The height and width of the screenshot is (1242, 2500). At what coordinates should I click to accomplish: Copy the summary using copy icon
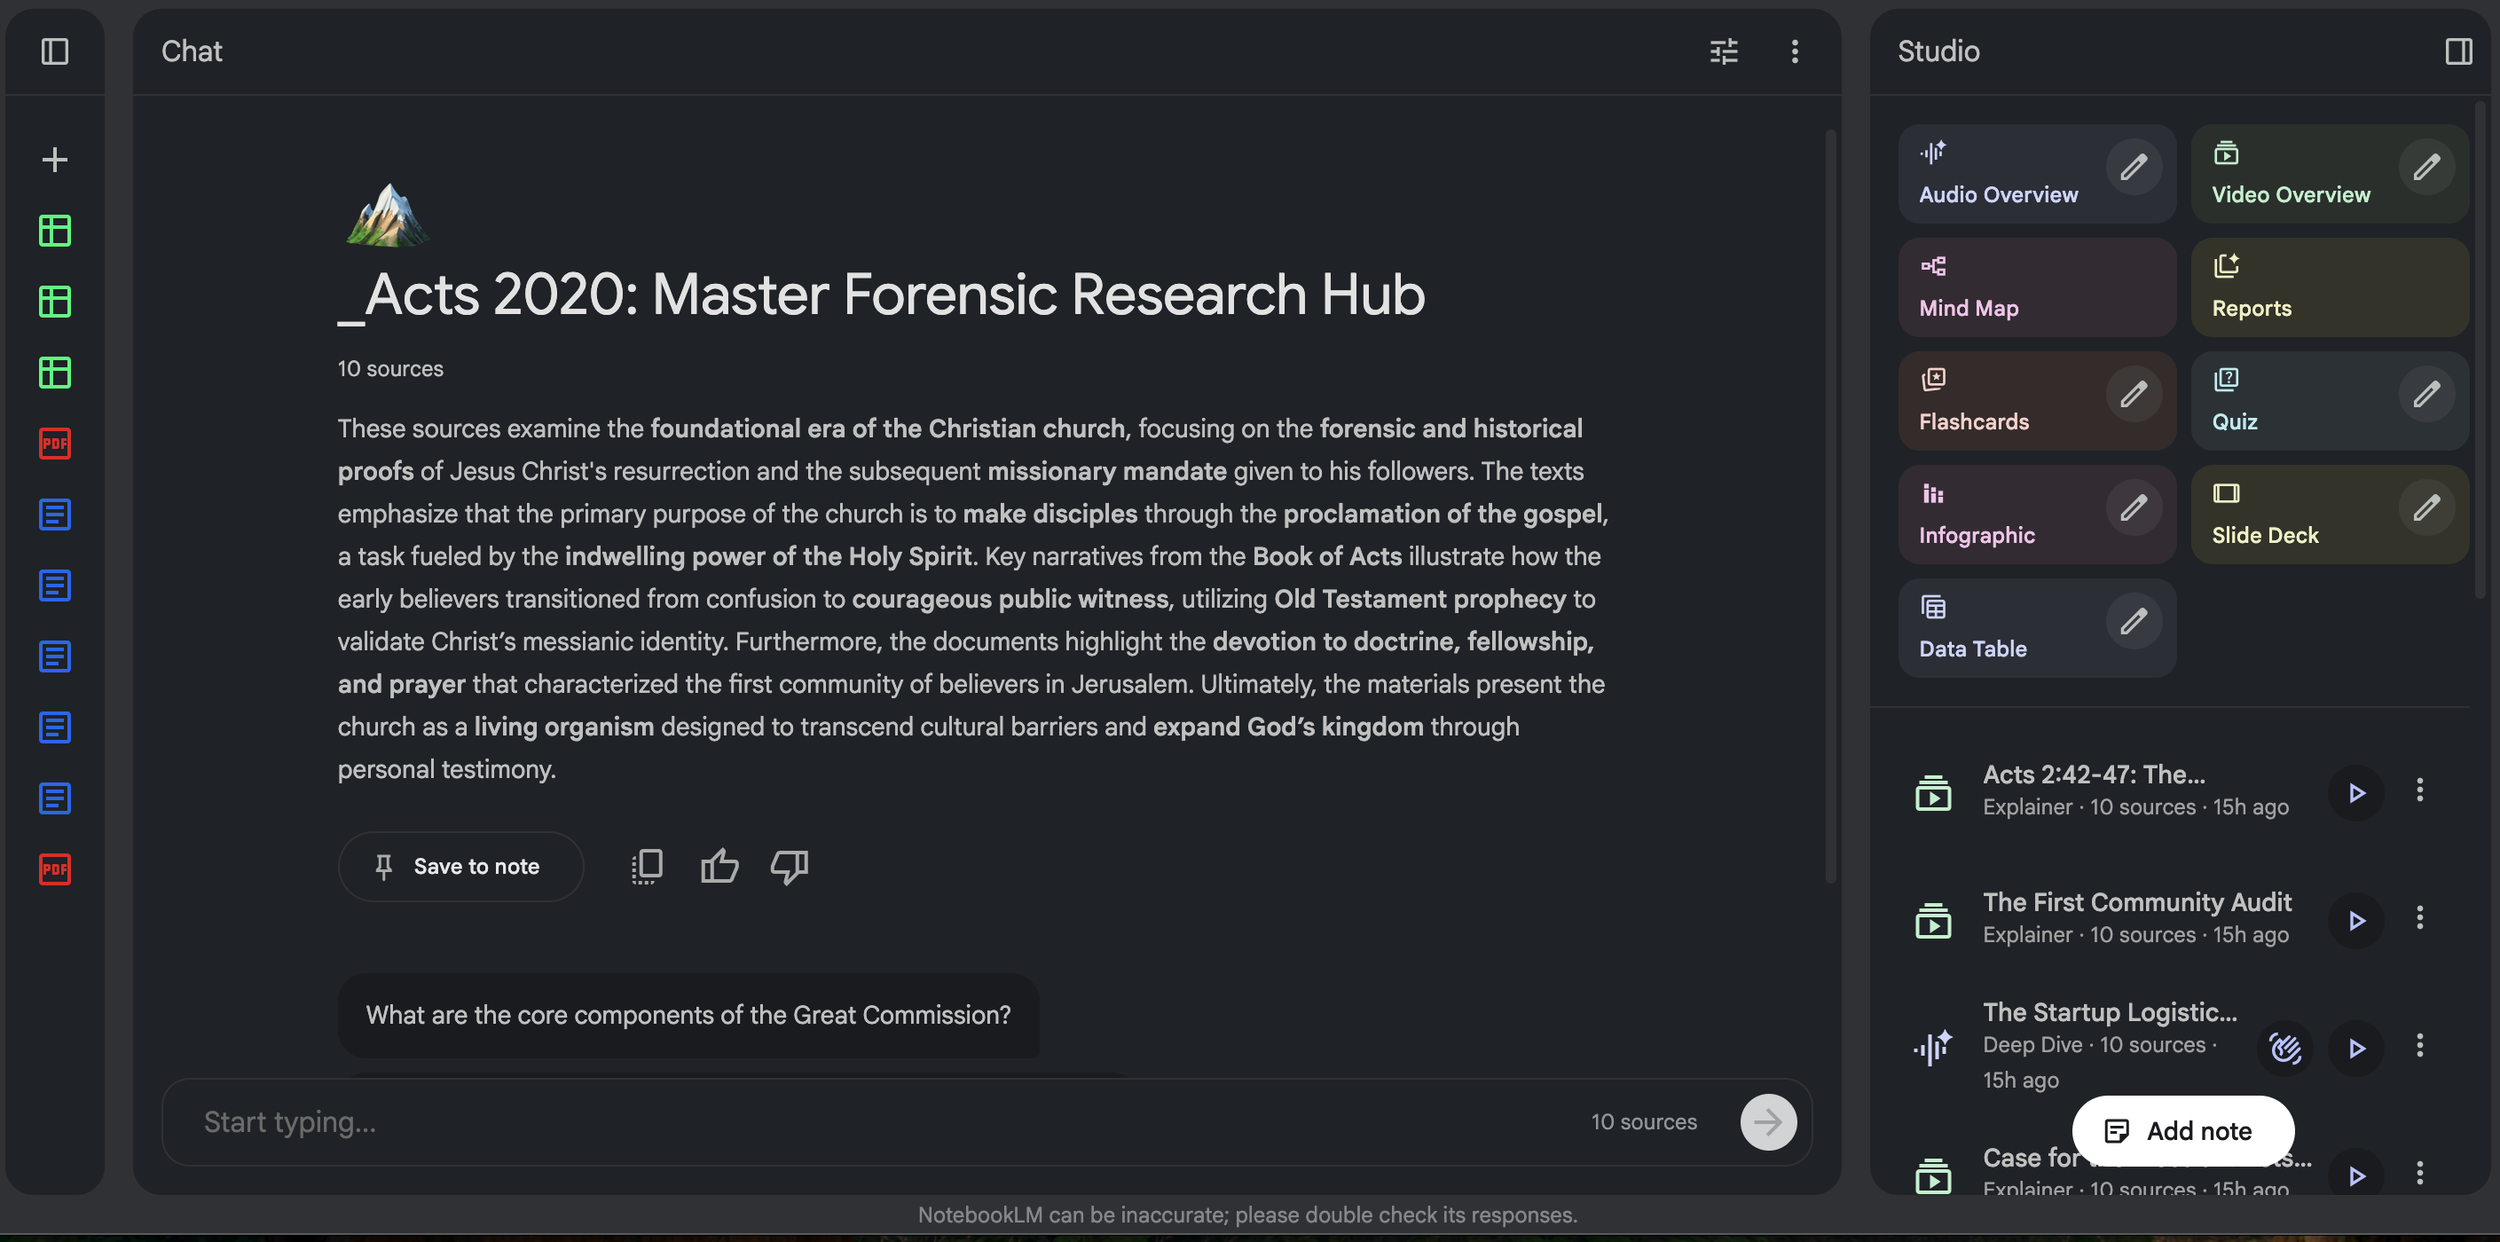coord(647,866)
